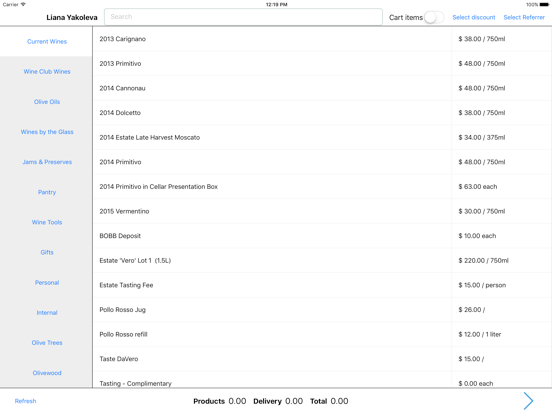Select Tasting - Complimentary row
This screenshot has width=552, height=414.
click(x=322, y=380)
